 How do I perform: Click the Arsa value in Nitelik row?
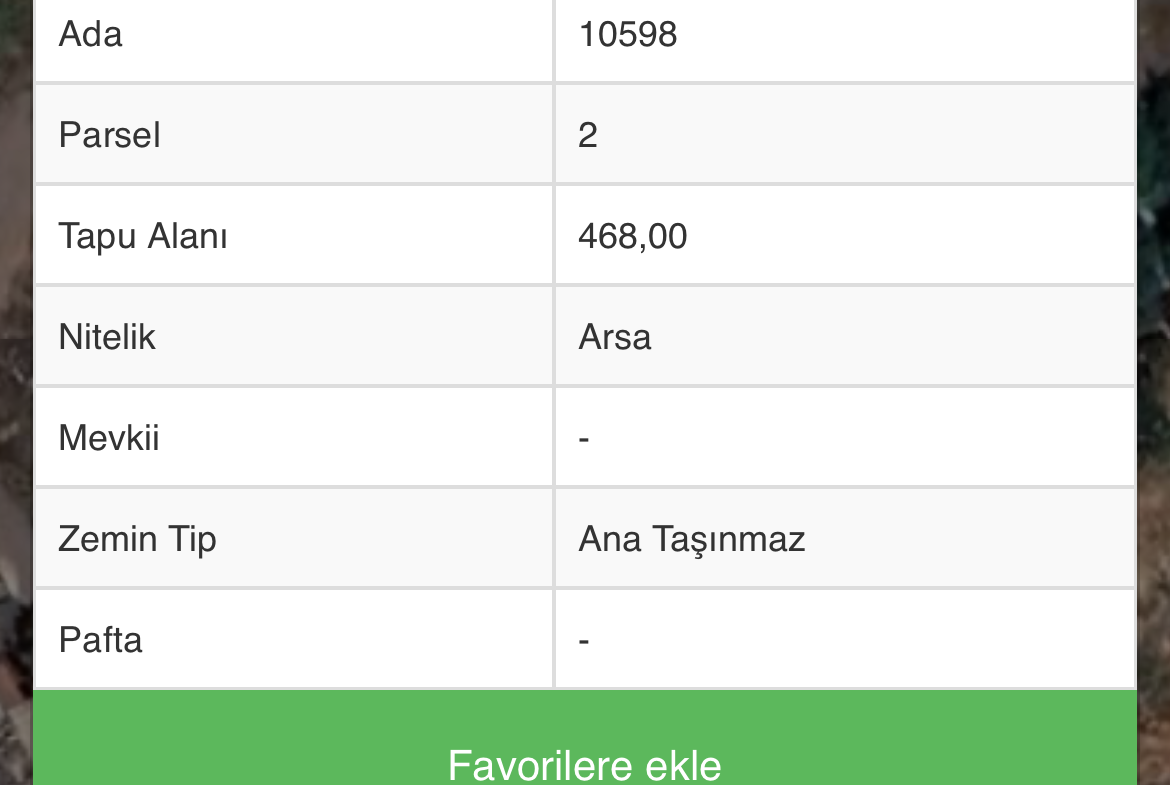coord(615,337)
